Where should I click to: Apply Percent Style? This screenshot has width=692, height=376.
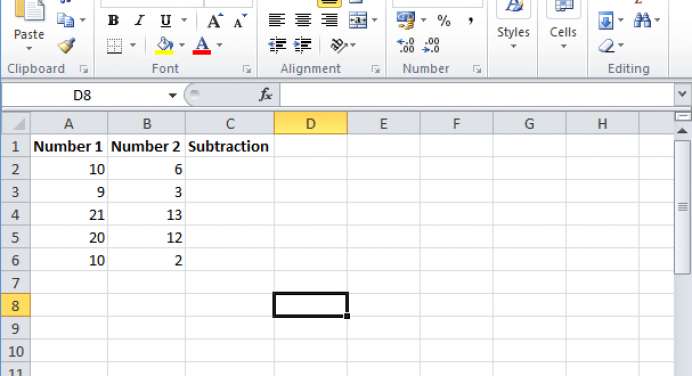pos(444,20)
